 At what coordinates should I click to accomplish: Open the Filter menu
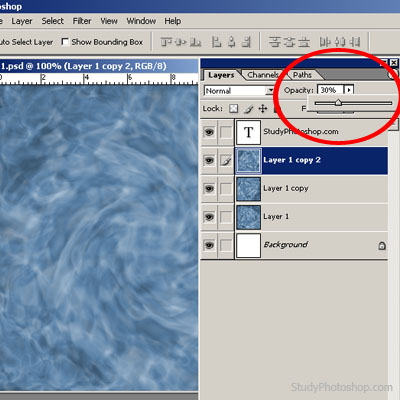click(x=82, y=21)
